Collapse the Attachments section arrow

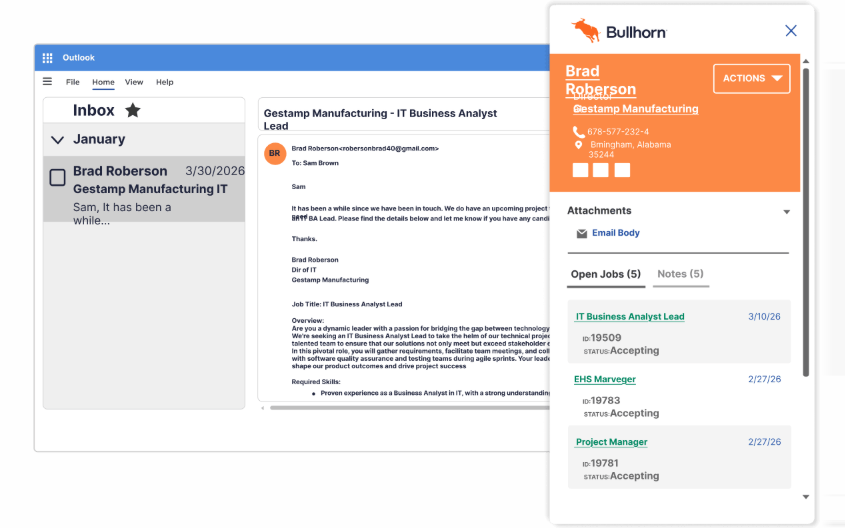click(787, 212)
